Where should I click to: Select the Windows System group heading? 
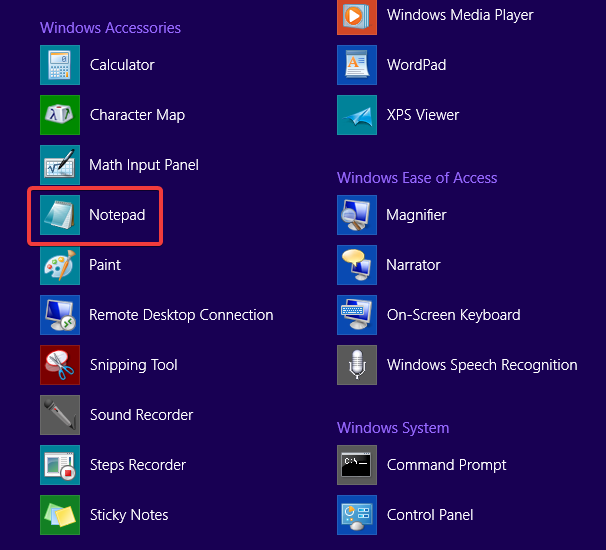tap(393, 428)
